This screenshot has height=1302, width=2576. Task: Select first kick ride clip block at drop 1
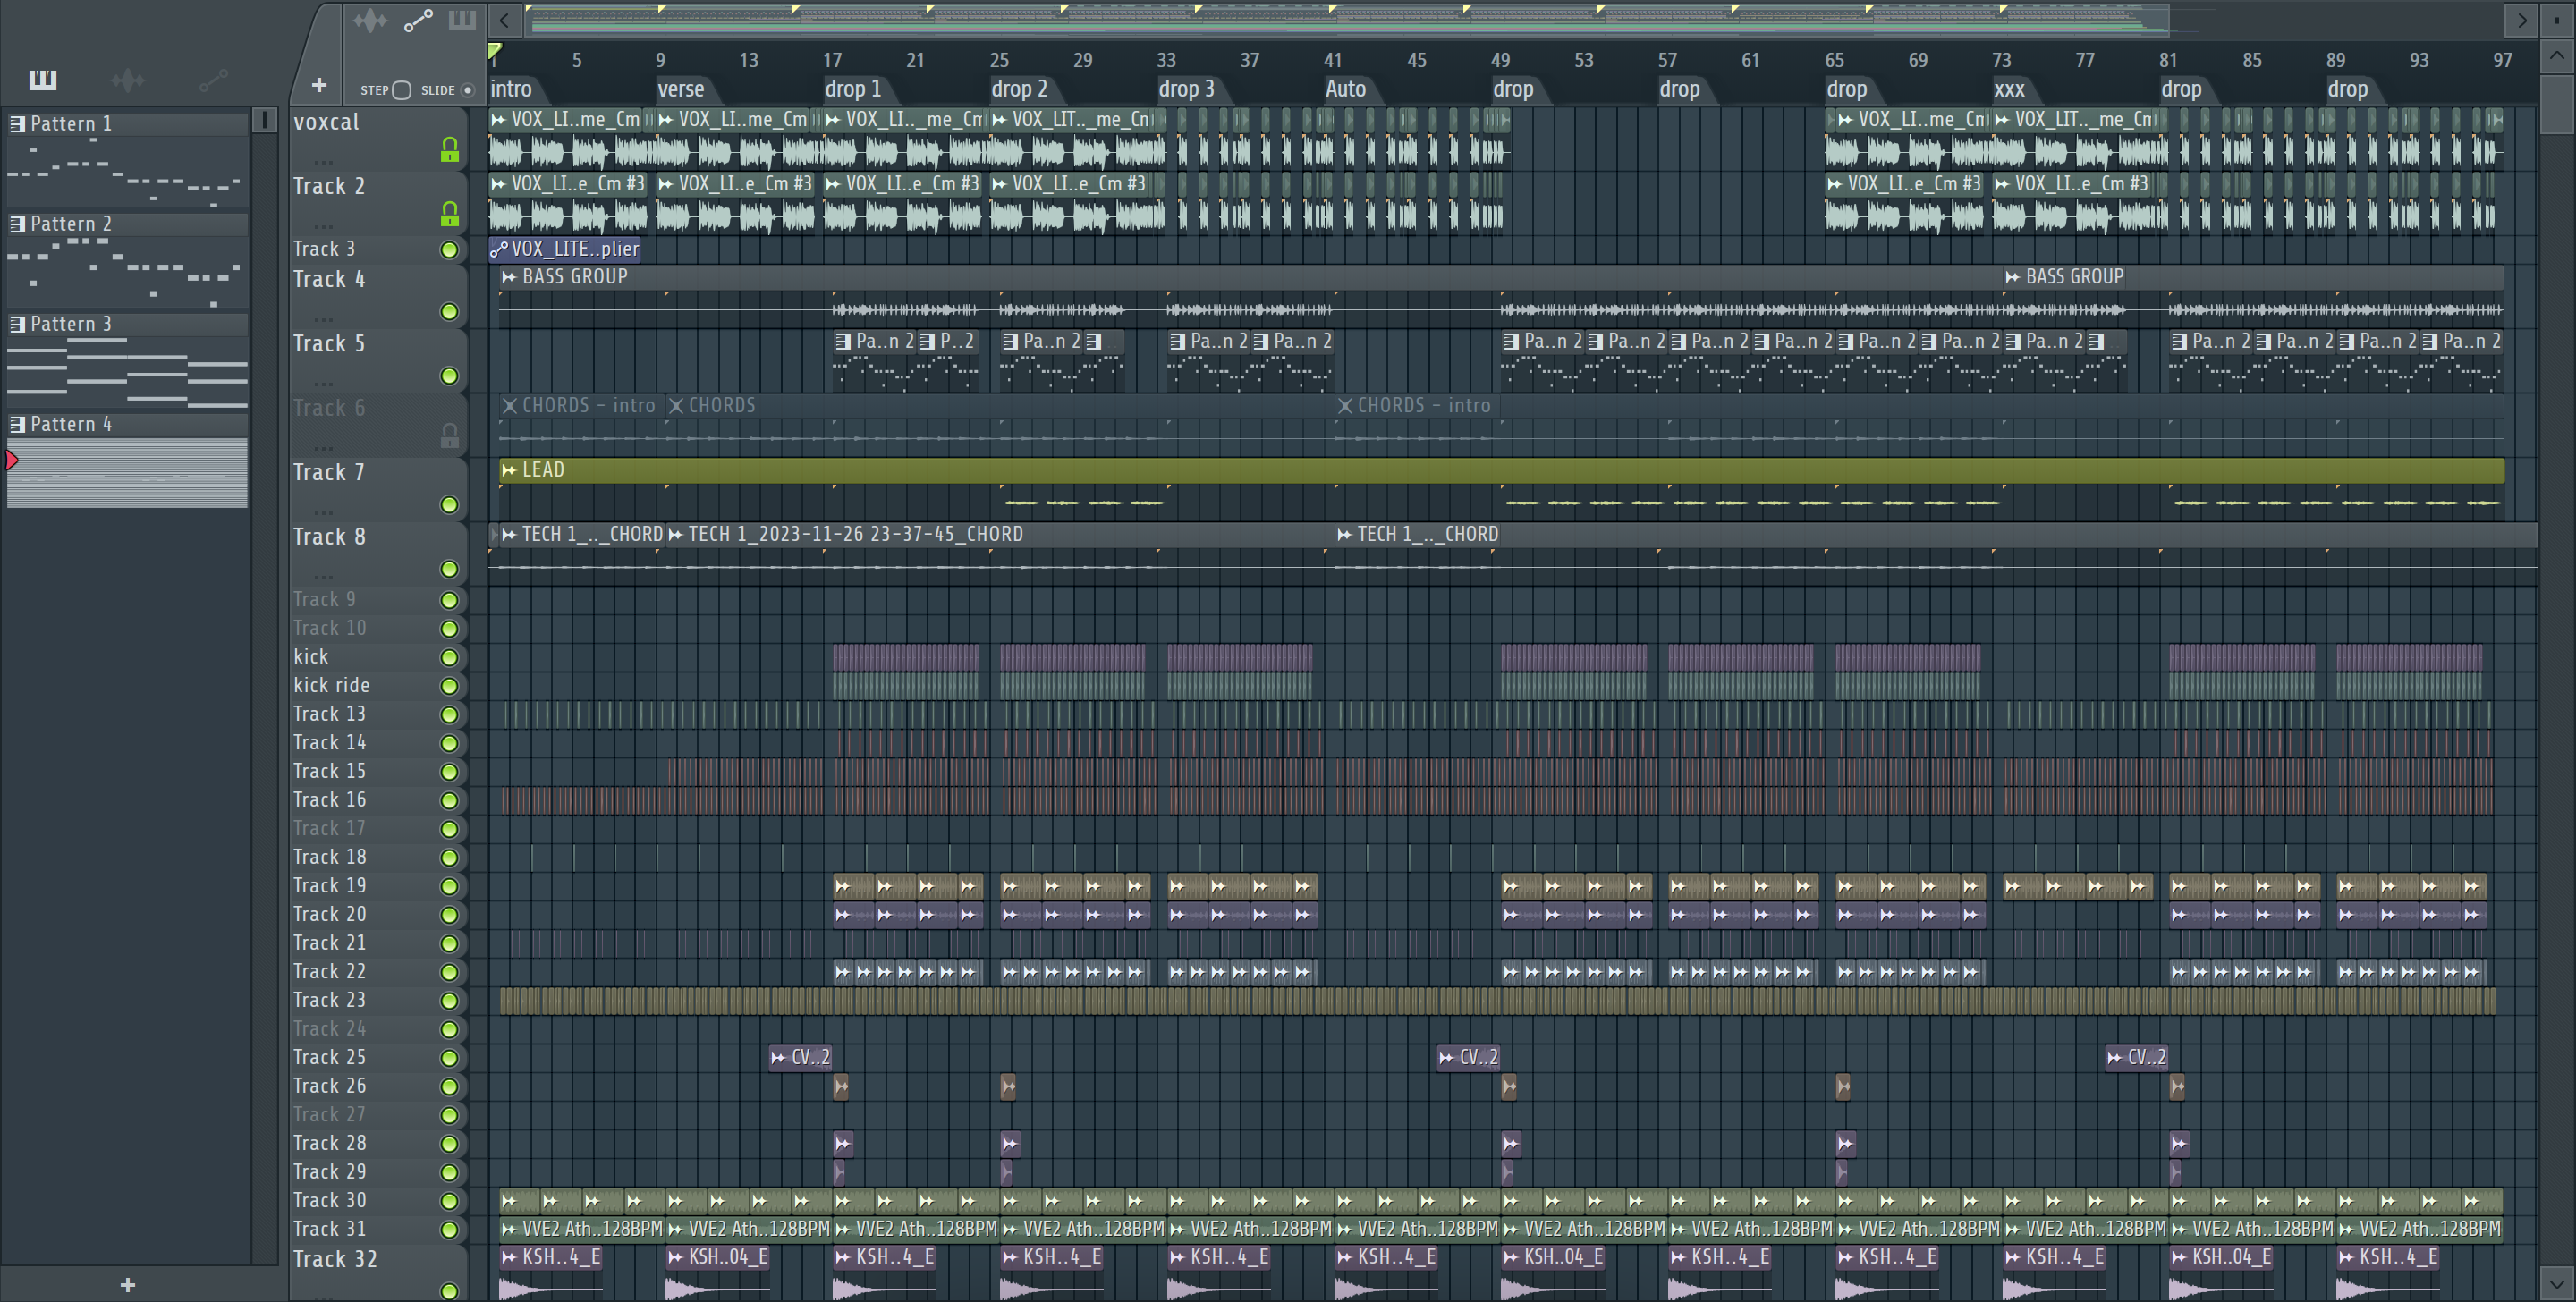[x=906, y=685]
